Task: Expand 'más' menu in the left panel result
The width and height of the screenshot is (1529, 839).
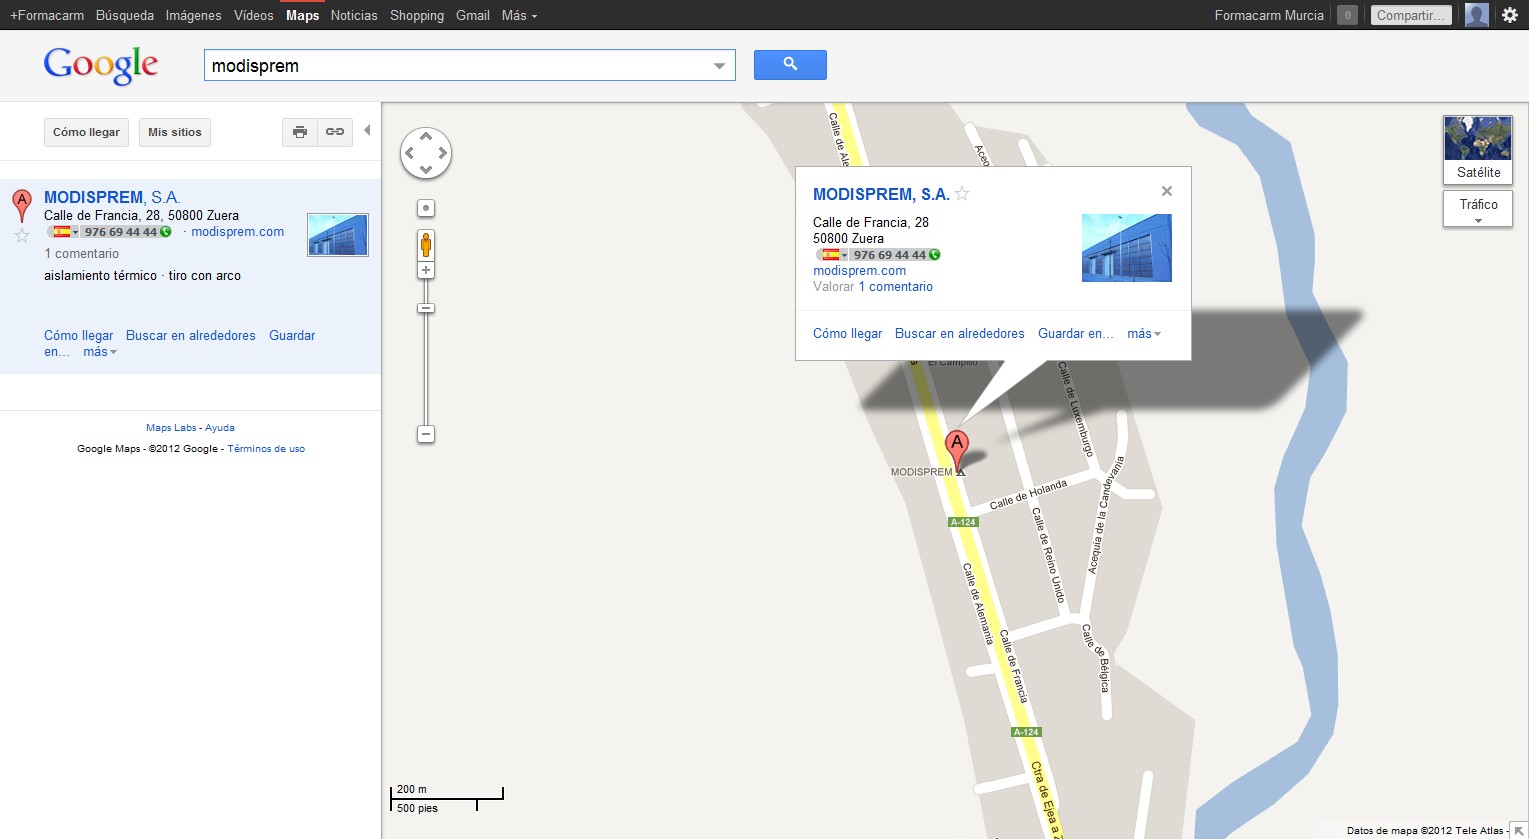Action: click(x=100, y=352)
